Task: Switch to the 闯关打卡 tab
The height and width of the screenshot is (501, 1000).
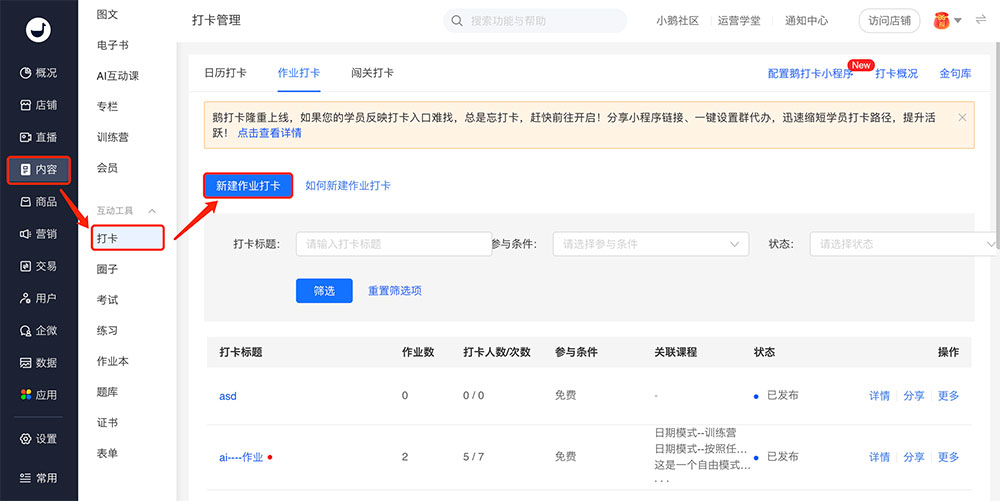Action: 372,73
